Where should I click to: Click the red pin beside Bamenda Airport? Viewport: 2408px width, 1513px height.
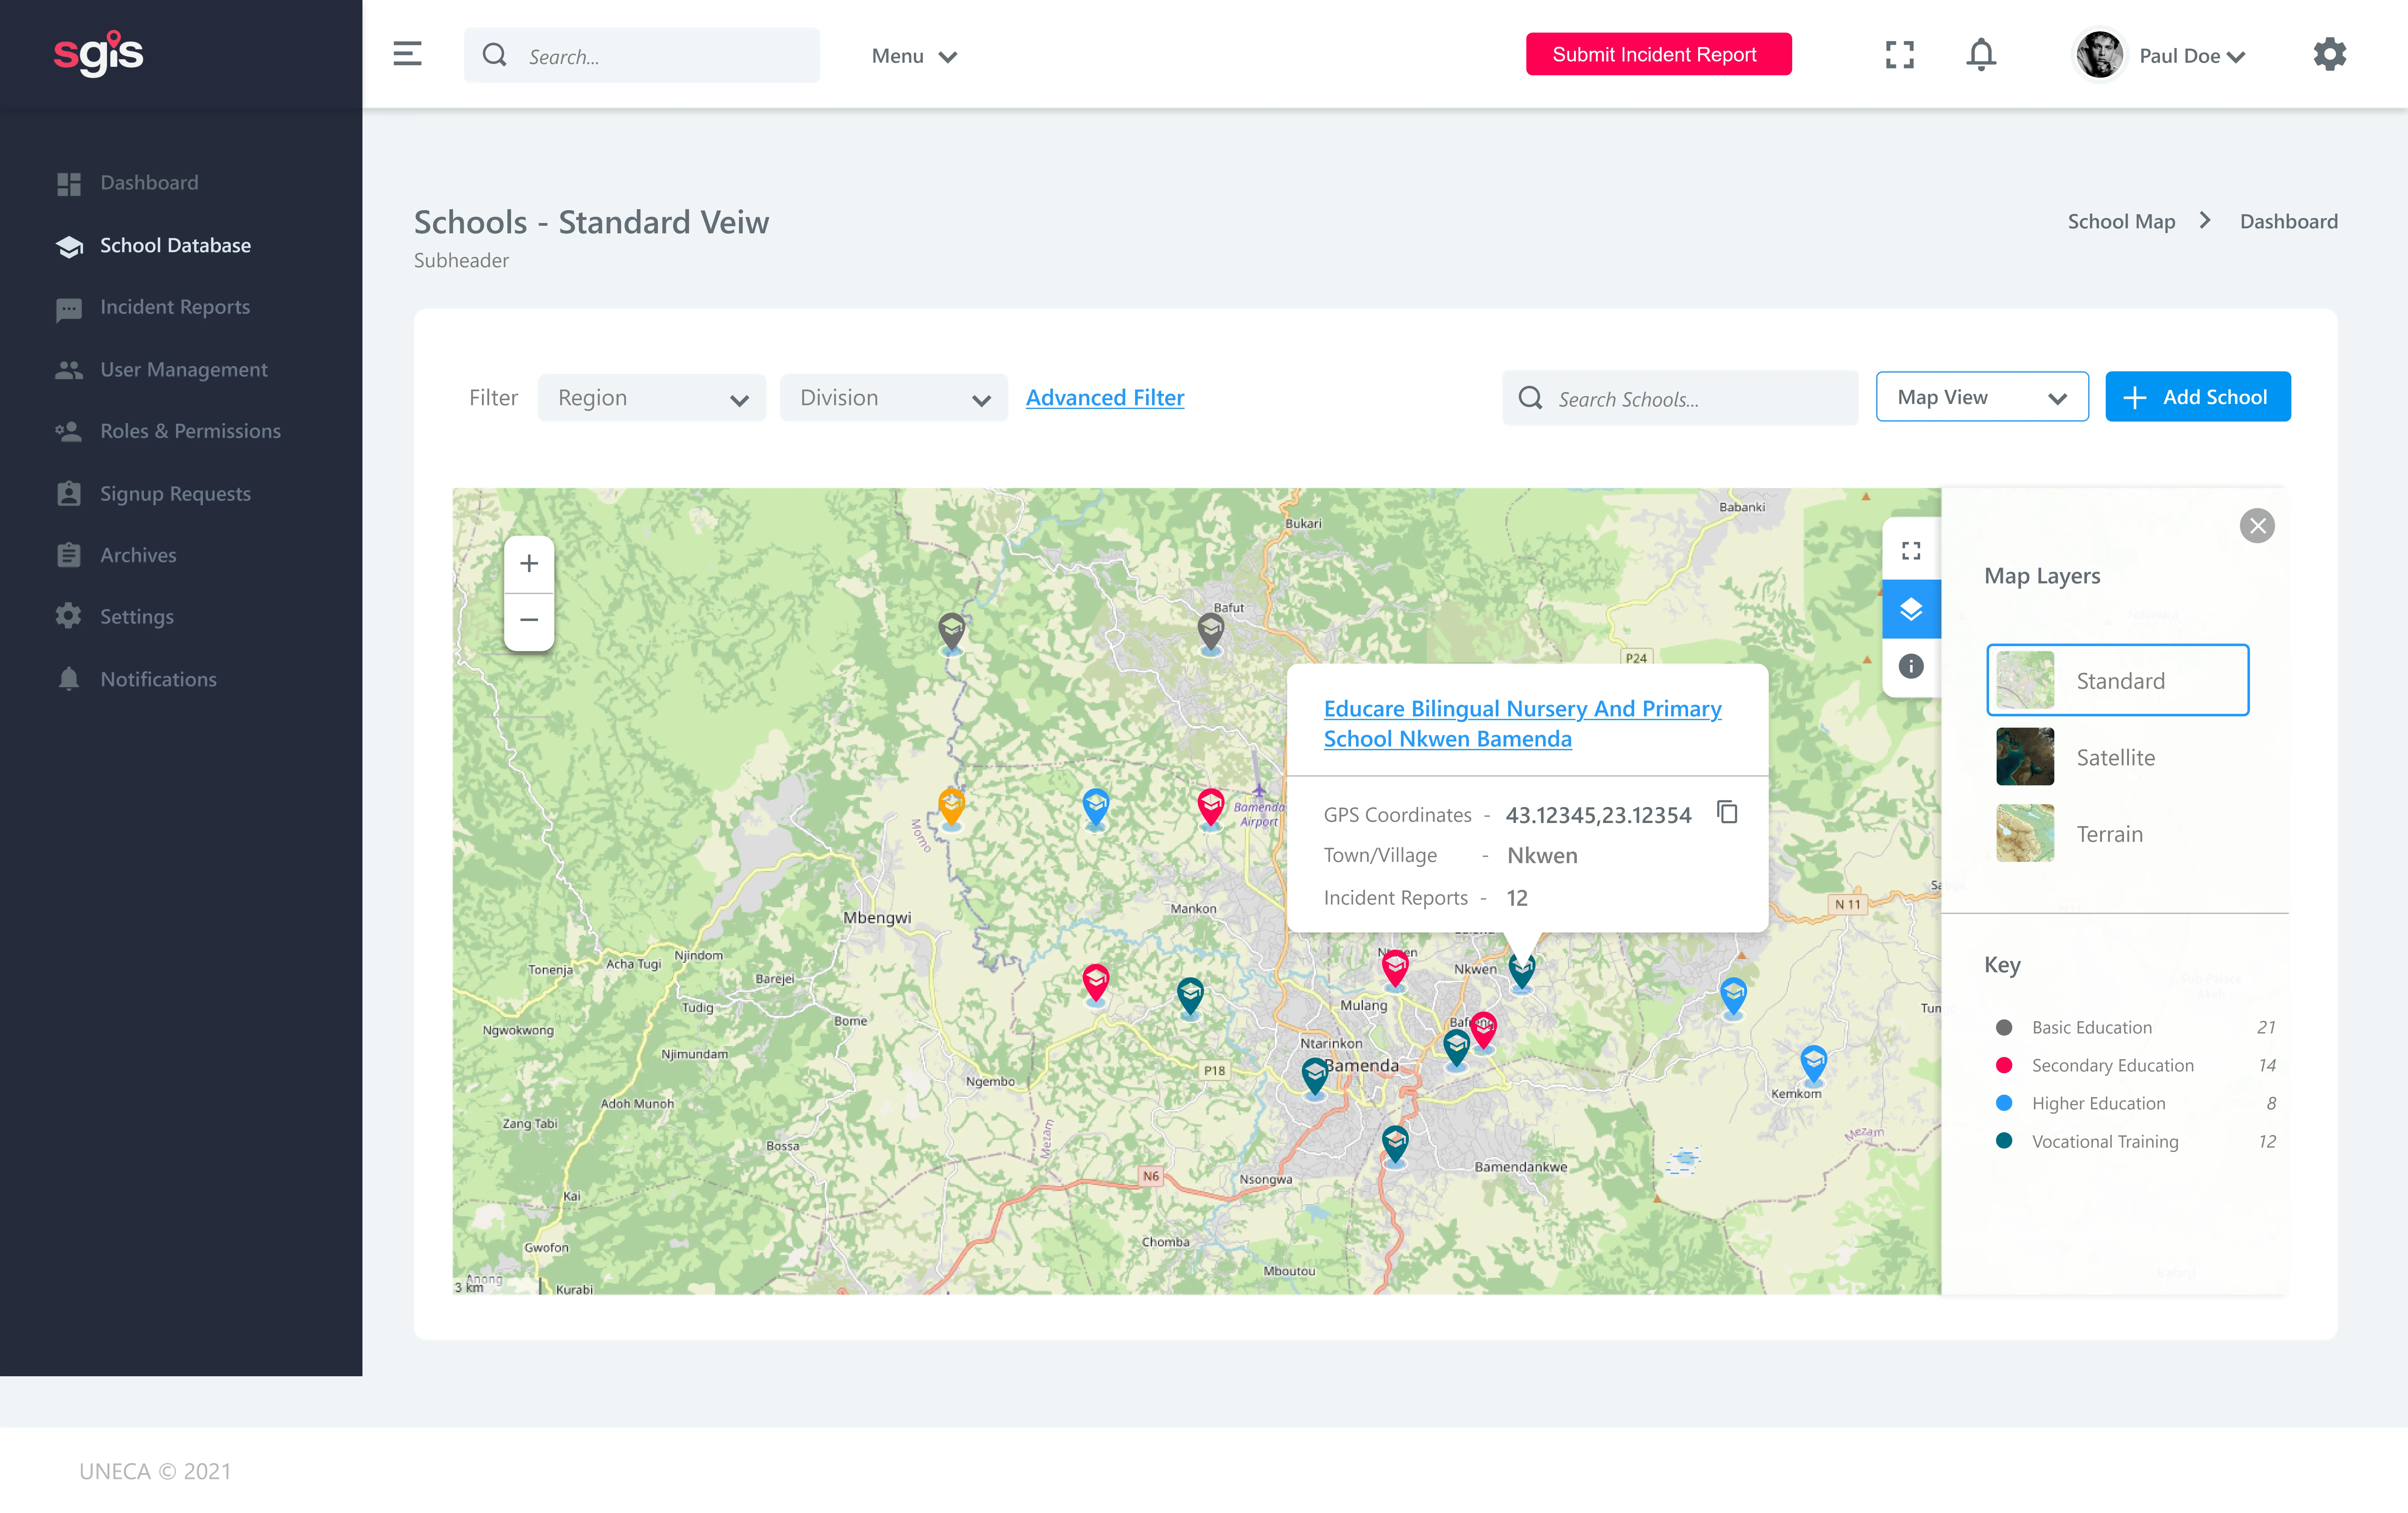[1211, 807]
